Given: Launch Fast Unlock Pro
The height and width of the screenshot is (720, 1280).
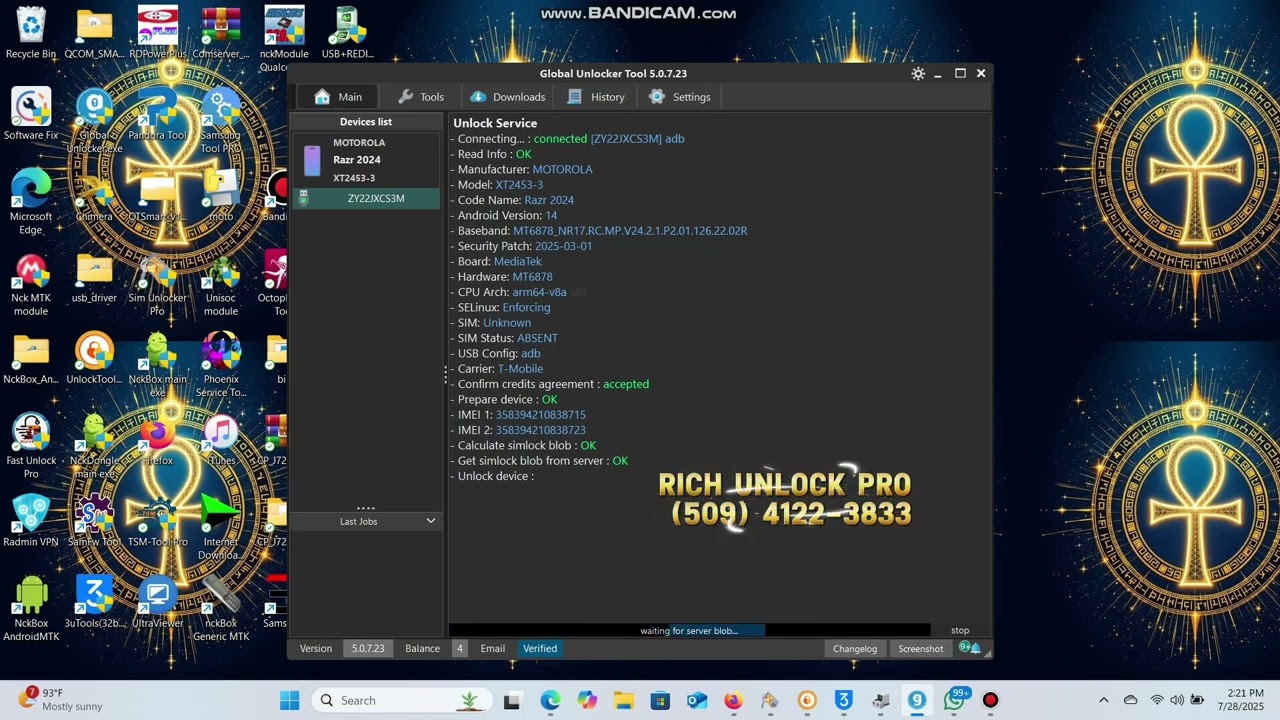Looking at the screenshot, I should click(x=31, y=446).
